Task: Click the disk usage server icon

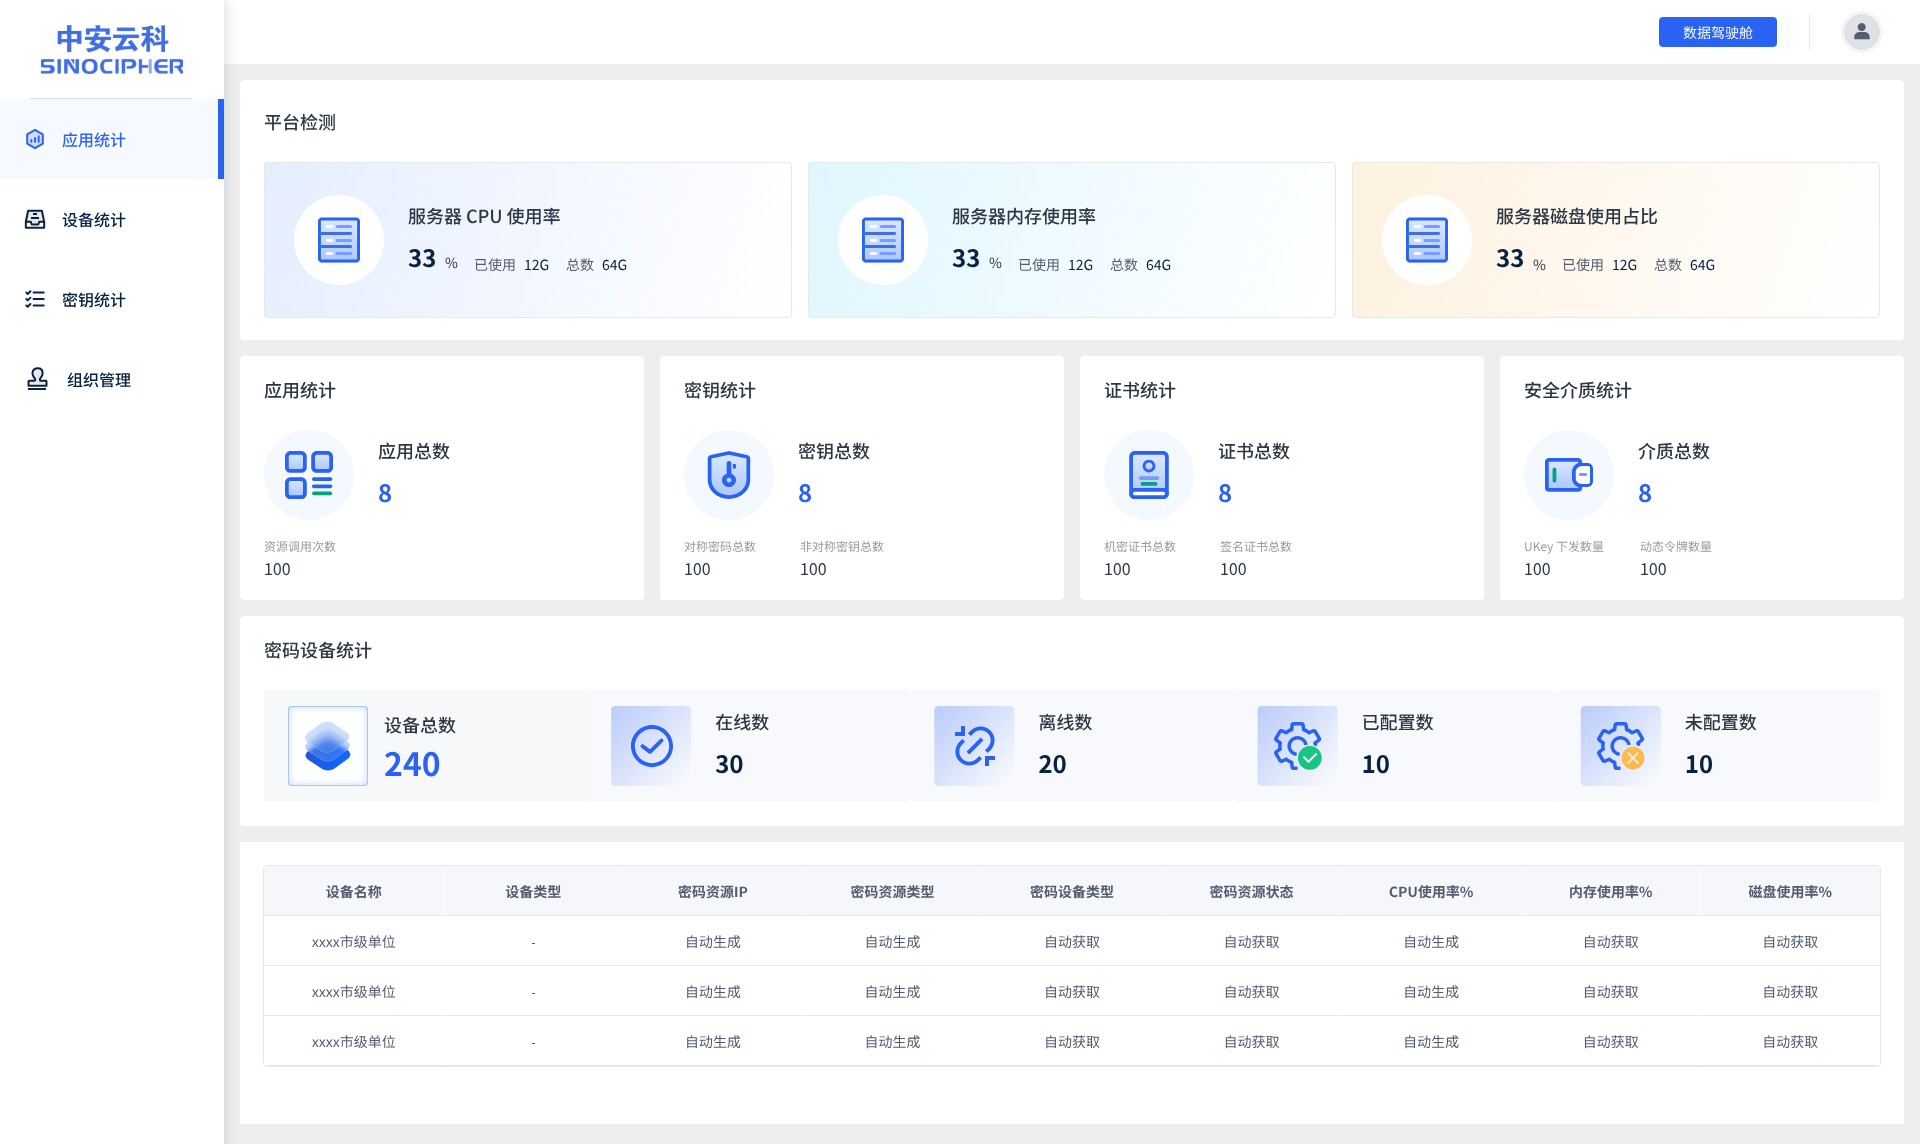Action: pos(1427,240)
